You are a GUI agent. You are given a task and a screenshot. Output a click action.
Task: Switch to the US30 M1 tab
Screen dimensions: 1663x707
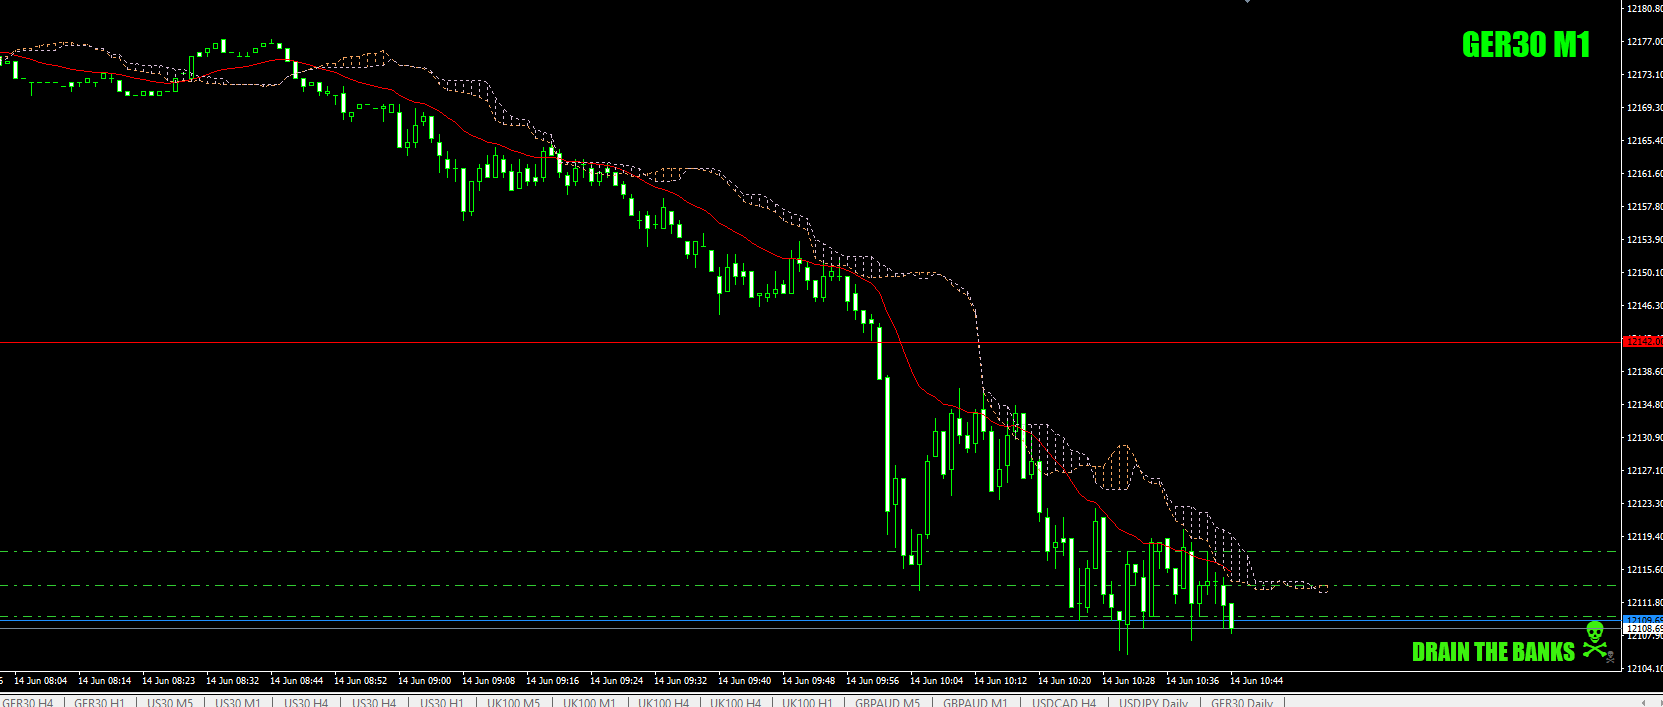237,702
